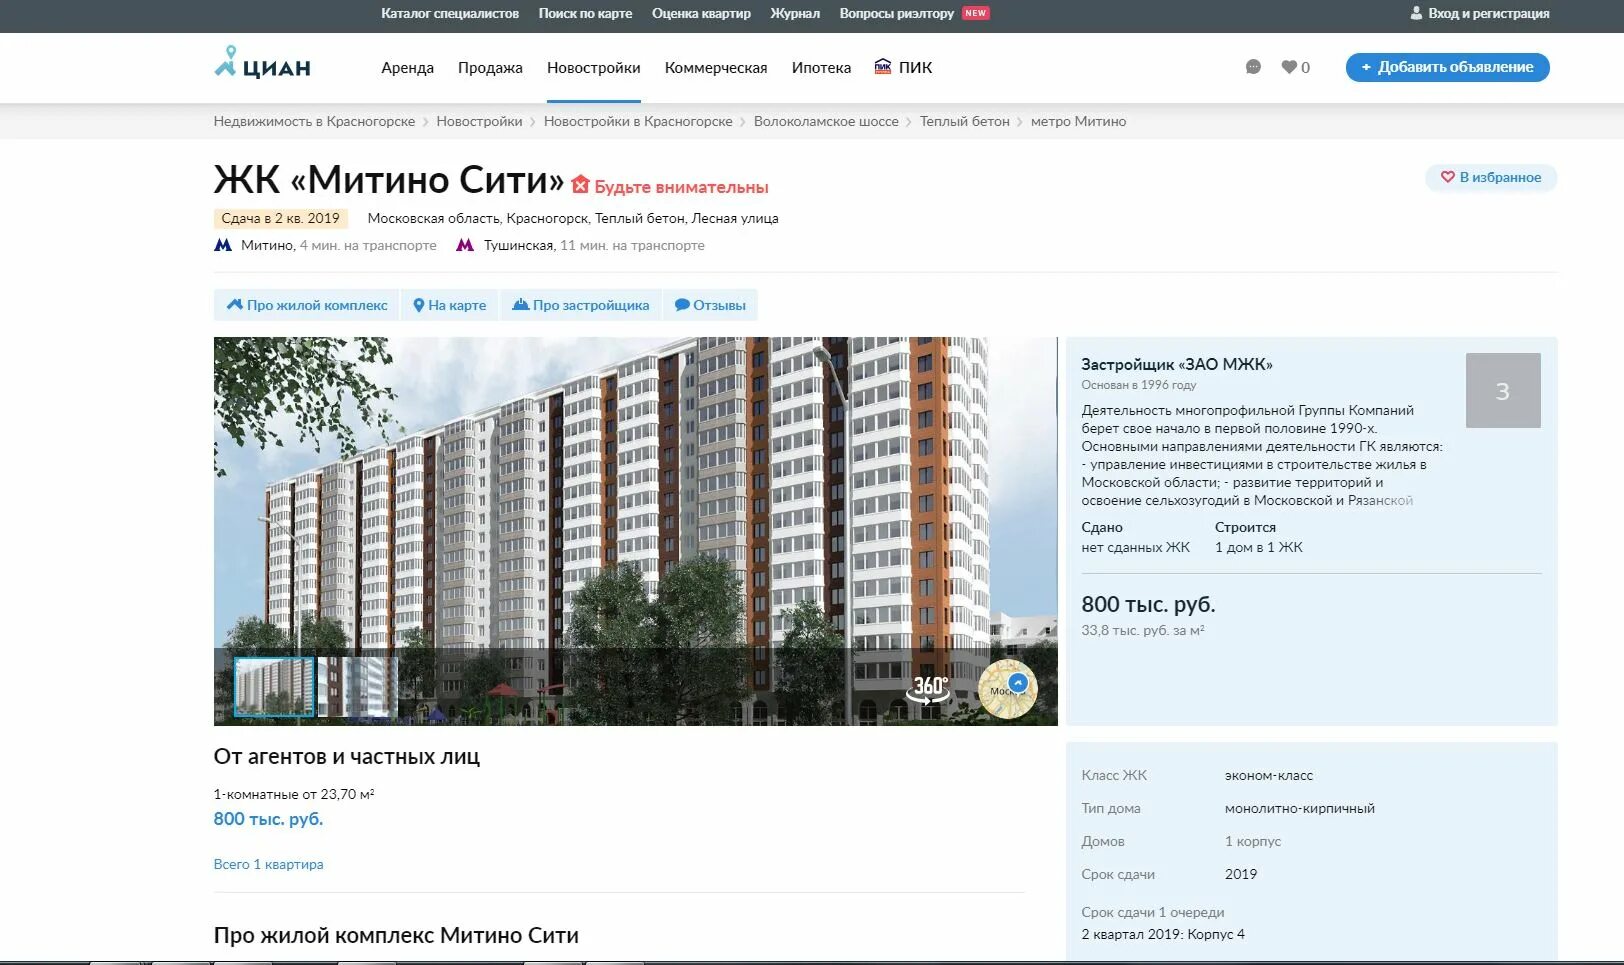Click 2 квартал 2019: Корпус 4 text

[x=1163, y=934]
